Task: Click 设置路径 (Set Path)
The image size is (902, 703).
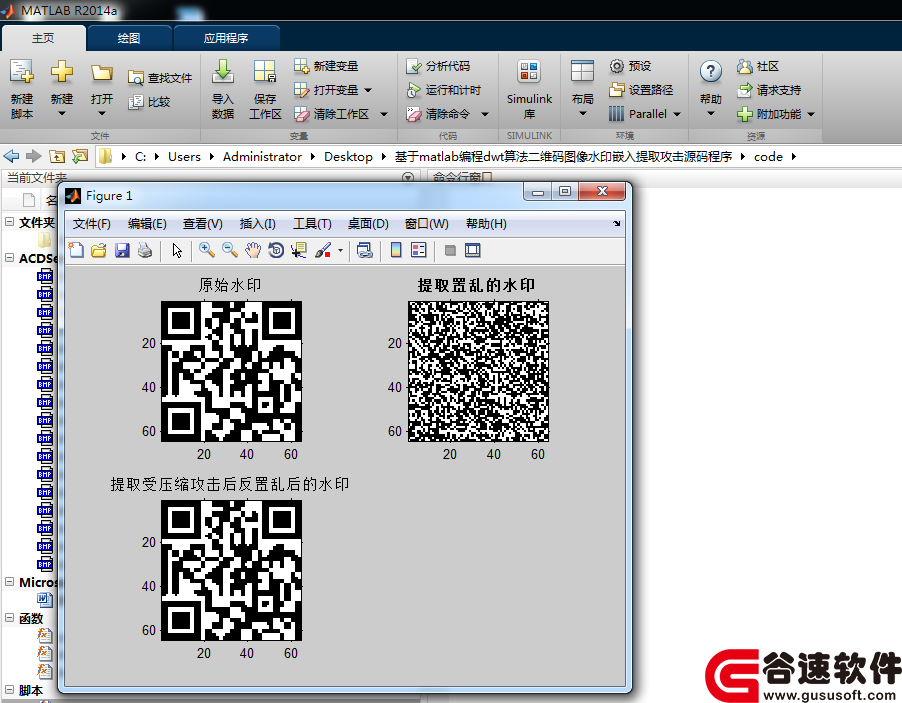Action: point(641,90)
